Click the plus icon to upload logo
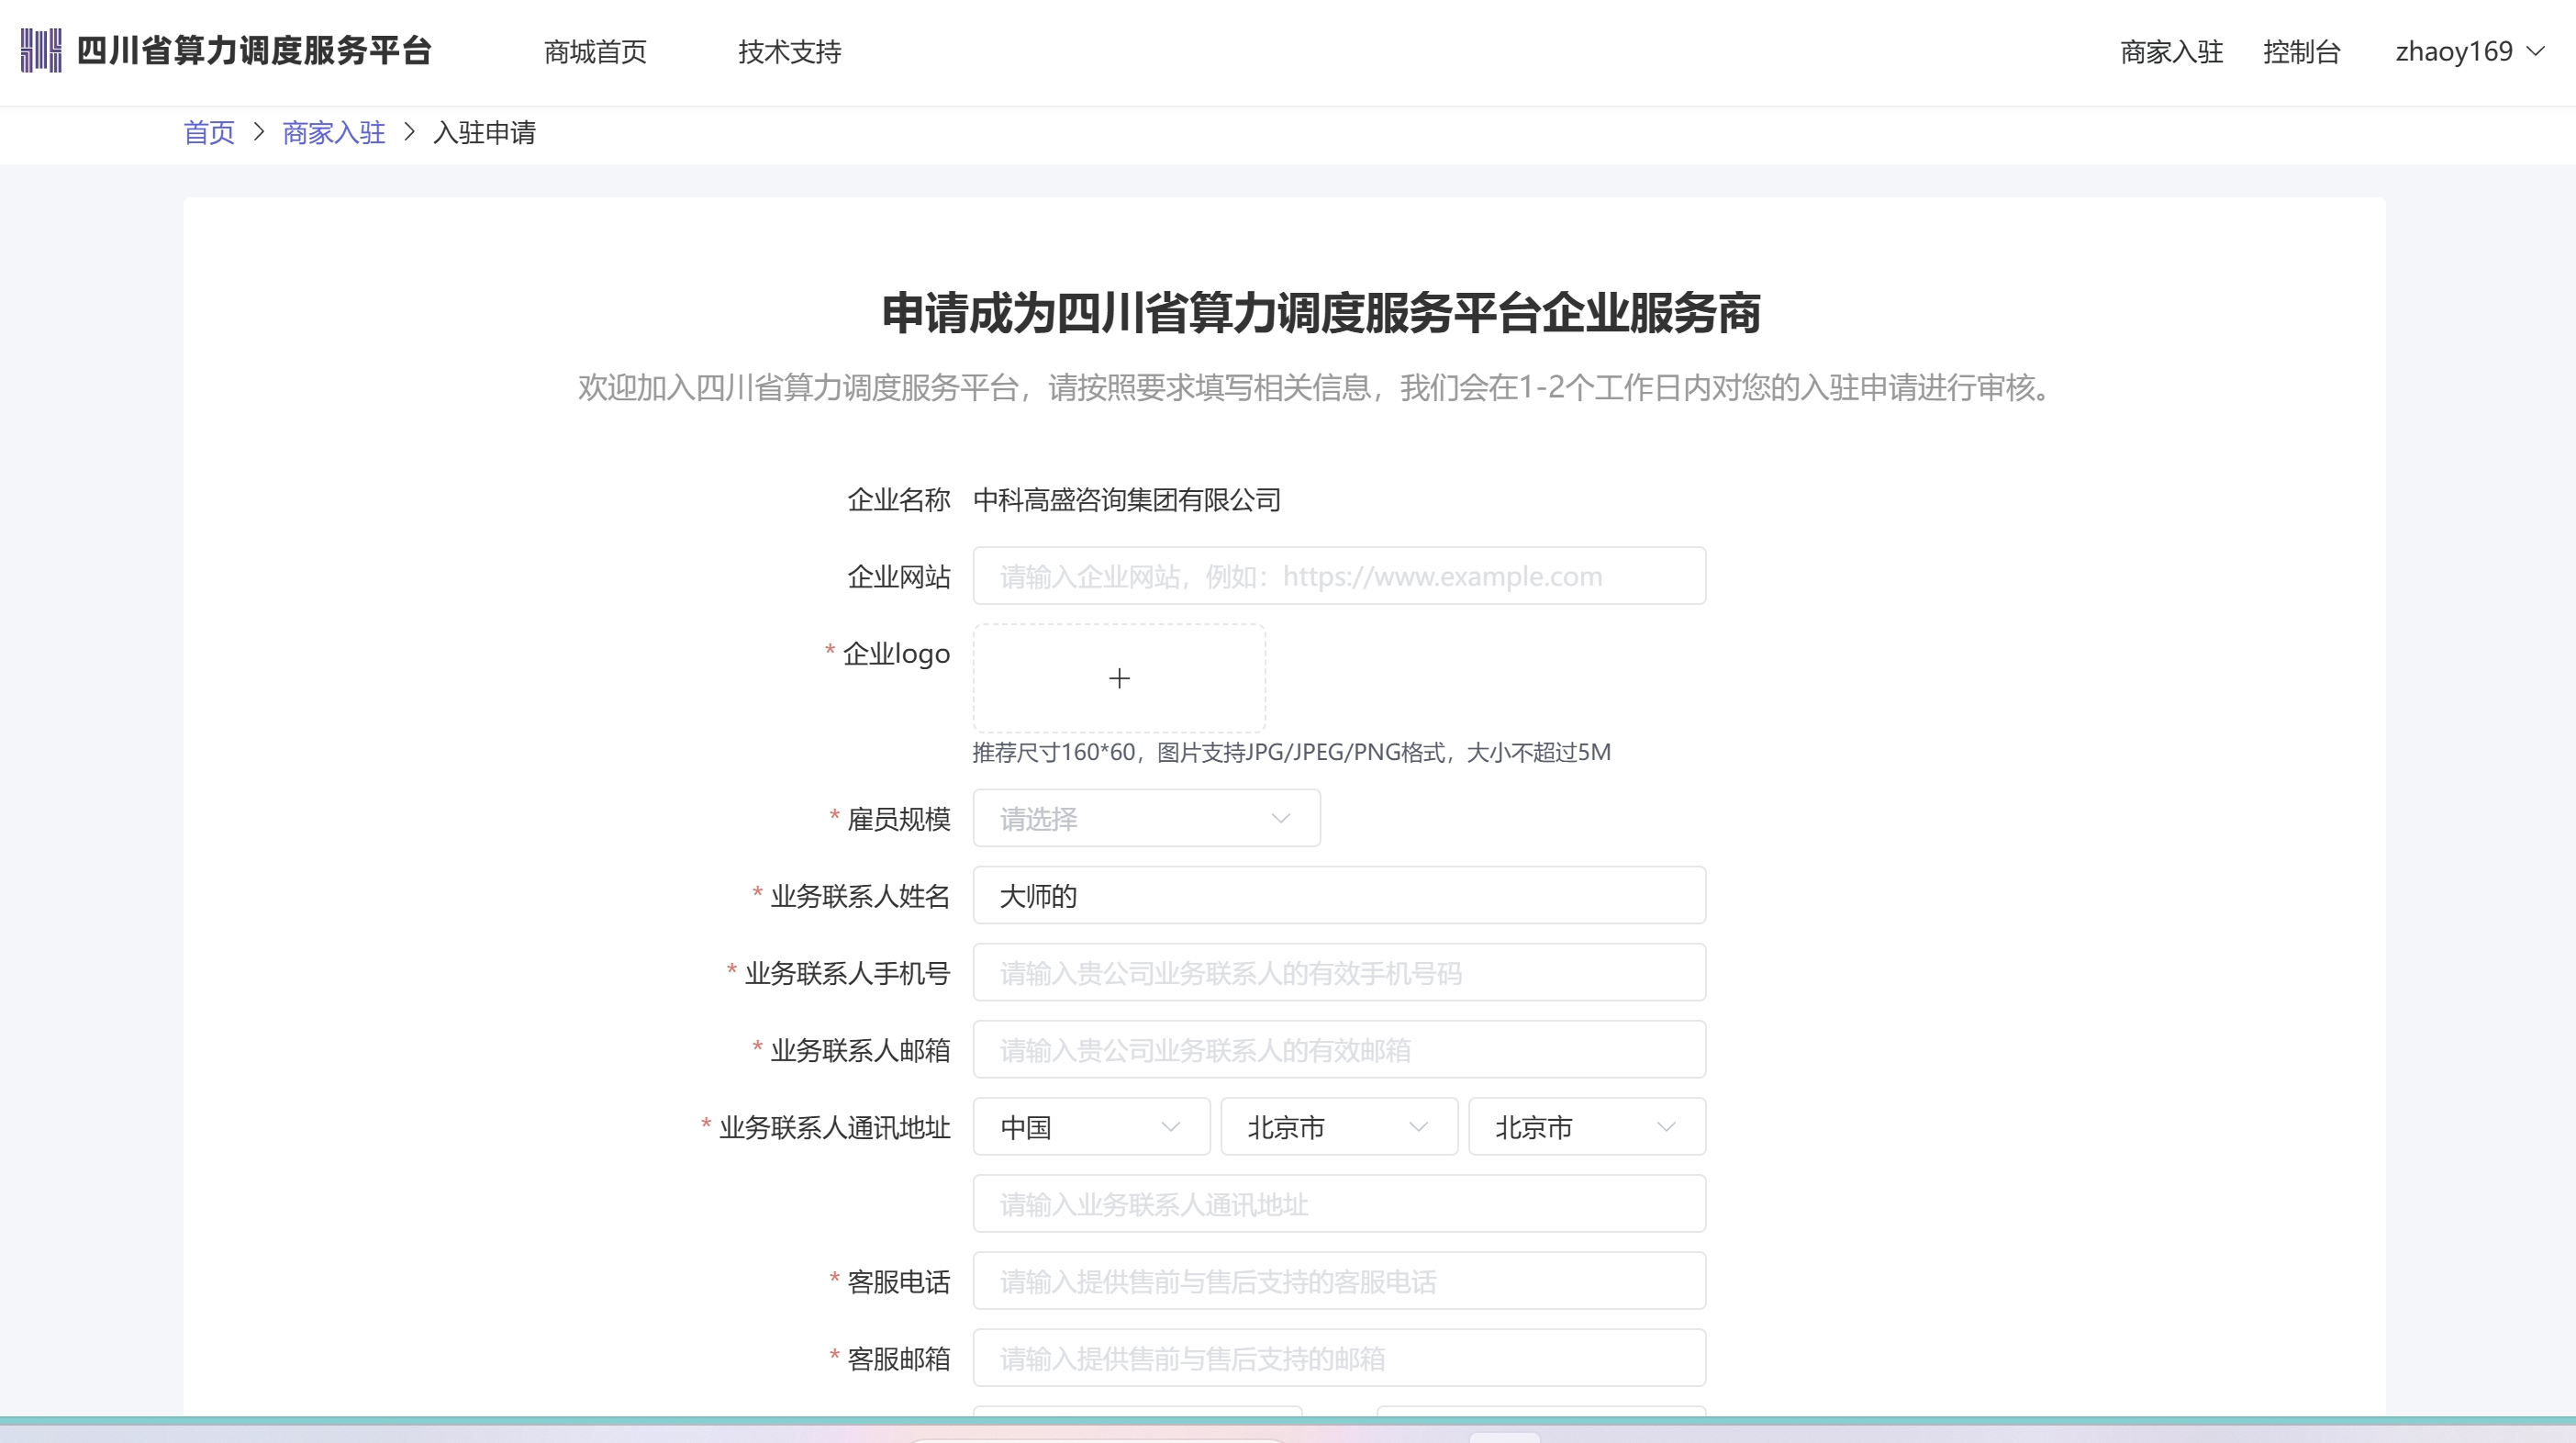The height and width of the screenshot is (1443, 2576). [x=1119, y=679]
